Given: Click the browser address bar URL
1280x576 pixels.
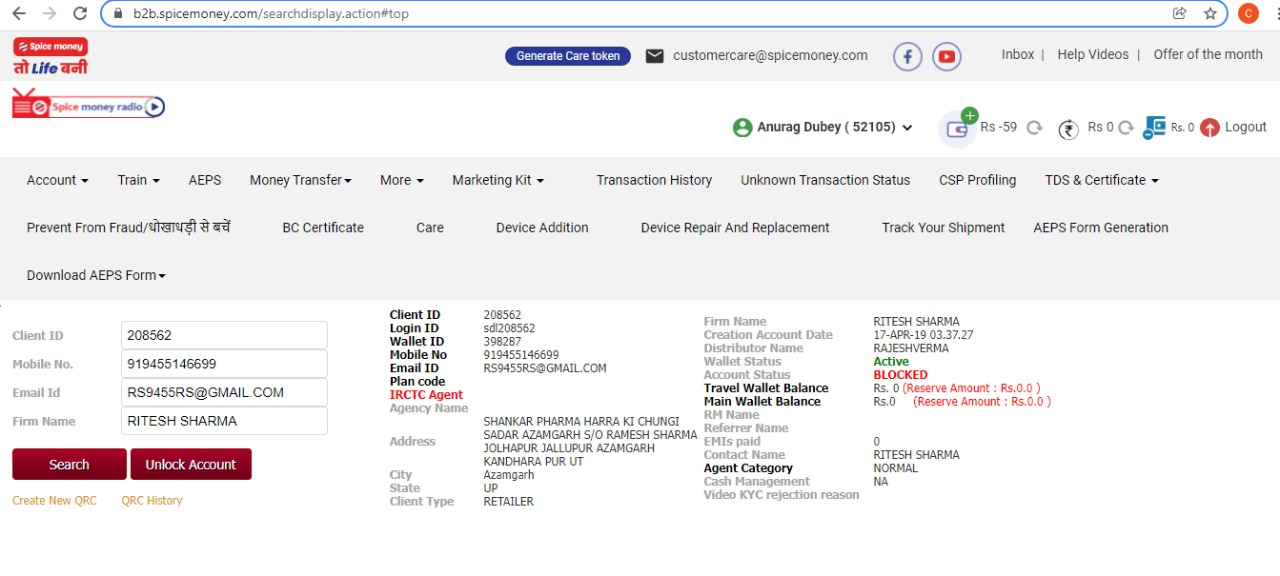Looking at the screenshot, I should 271,14.
